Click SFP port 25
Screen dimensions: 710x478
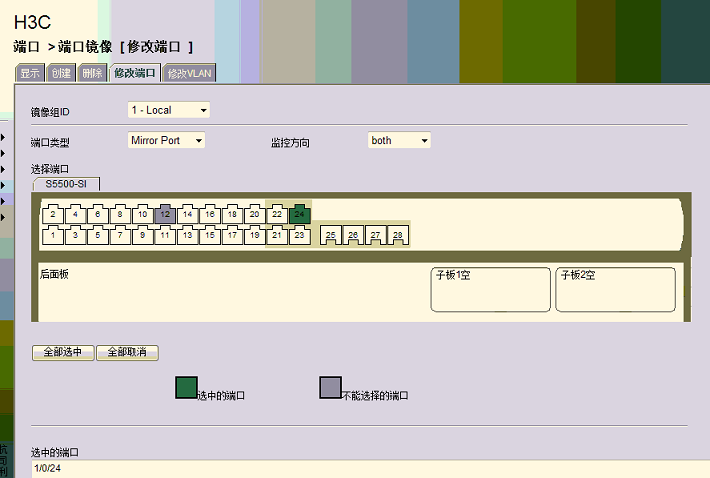coord(330,236)
